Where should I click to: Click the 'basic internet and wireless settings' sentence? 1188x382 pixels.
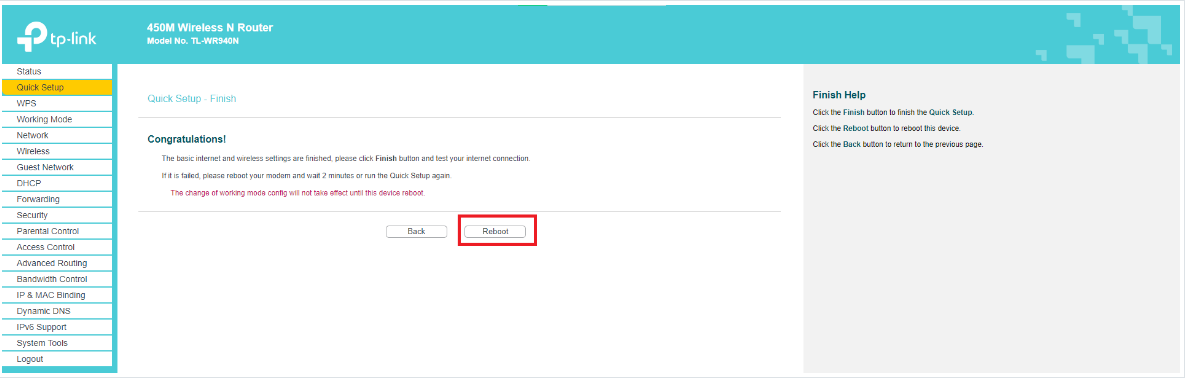click(345, 158)
